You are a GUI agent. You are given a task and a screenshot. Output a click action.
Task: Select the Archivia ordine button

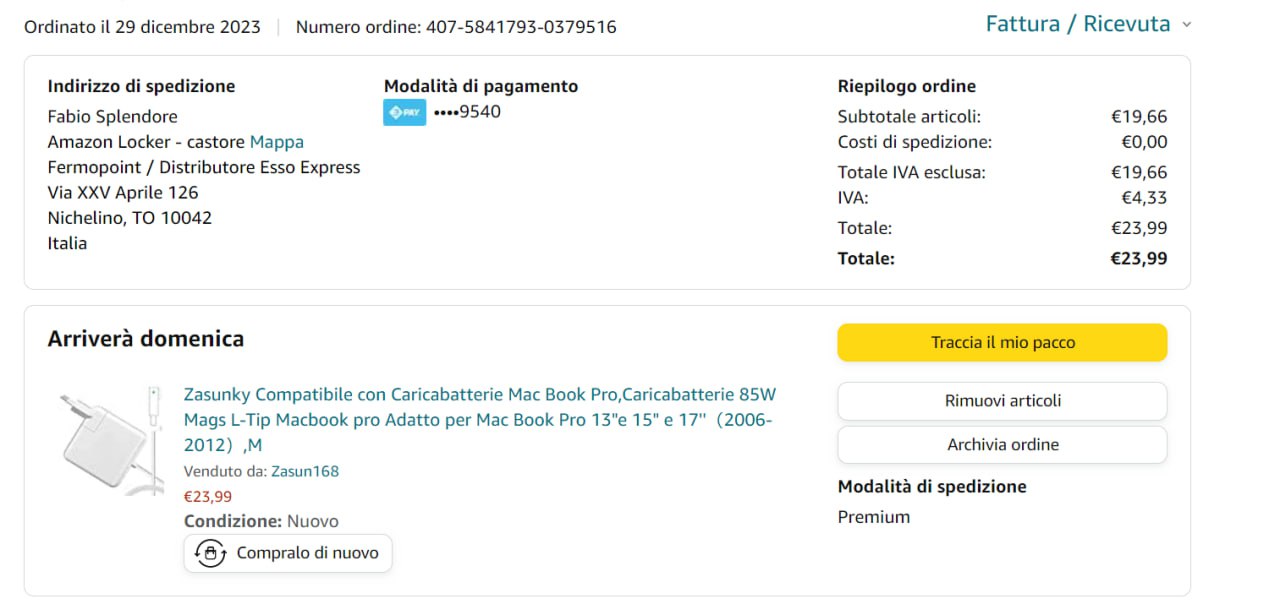(1002, 445)
